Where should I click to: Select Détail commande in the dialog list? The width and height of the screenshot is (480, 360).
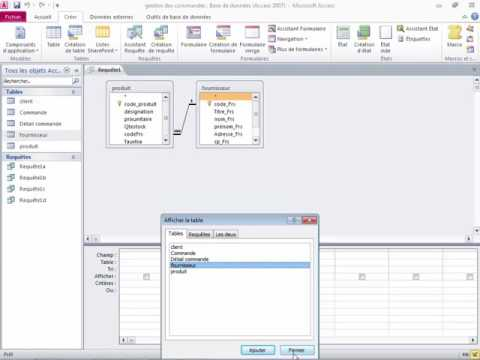(x=240, y=259)
